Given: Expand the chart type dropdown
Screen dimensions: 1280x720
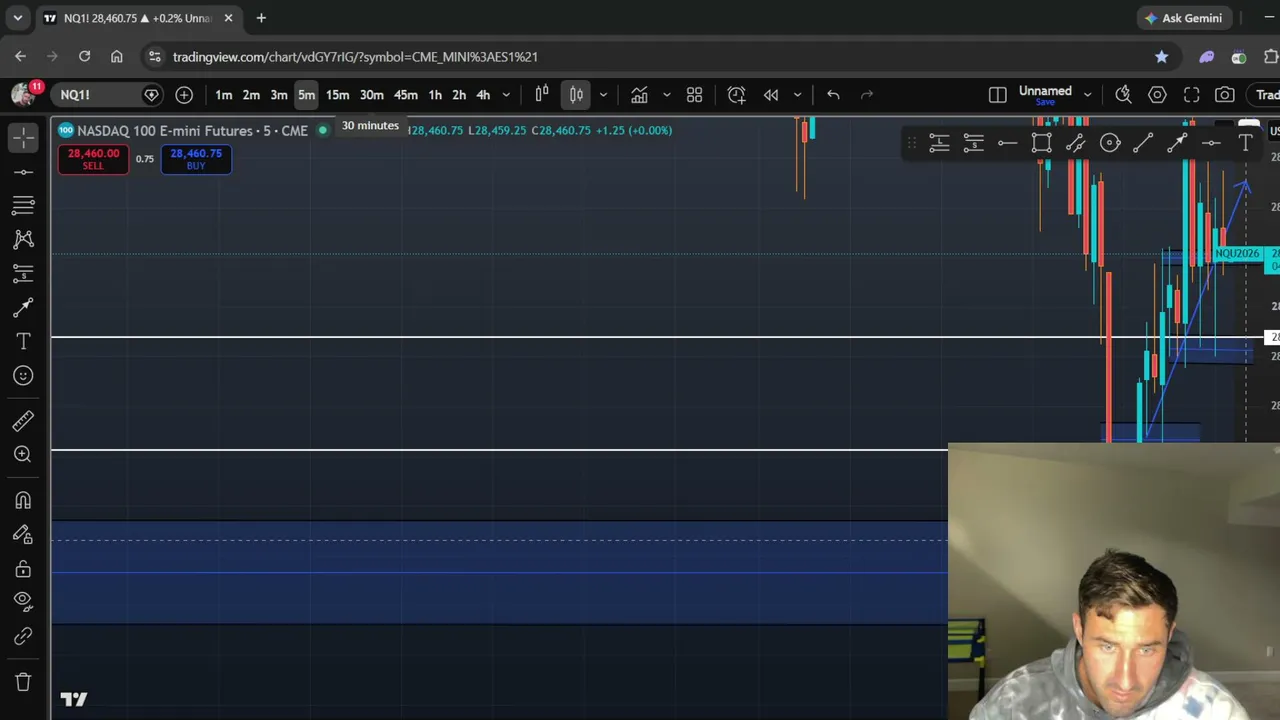Looking at the screenshot, I should [603, 95].
